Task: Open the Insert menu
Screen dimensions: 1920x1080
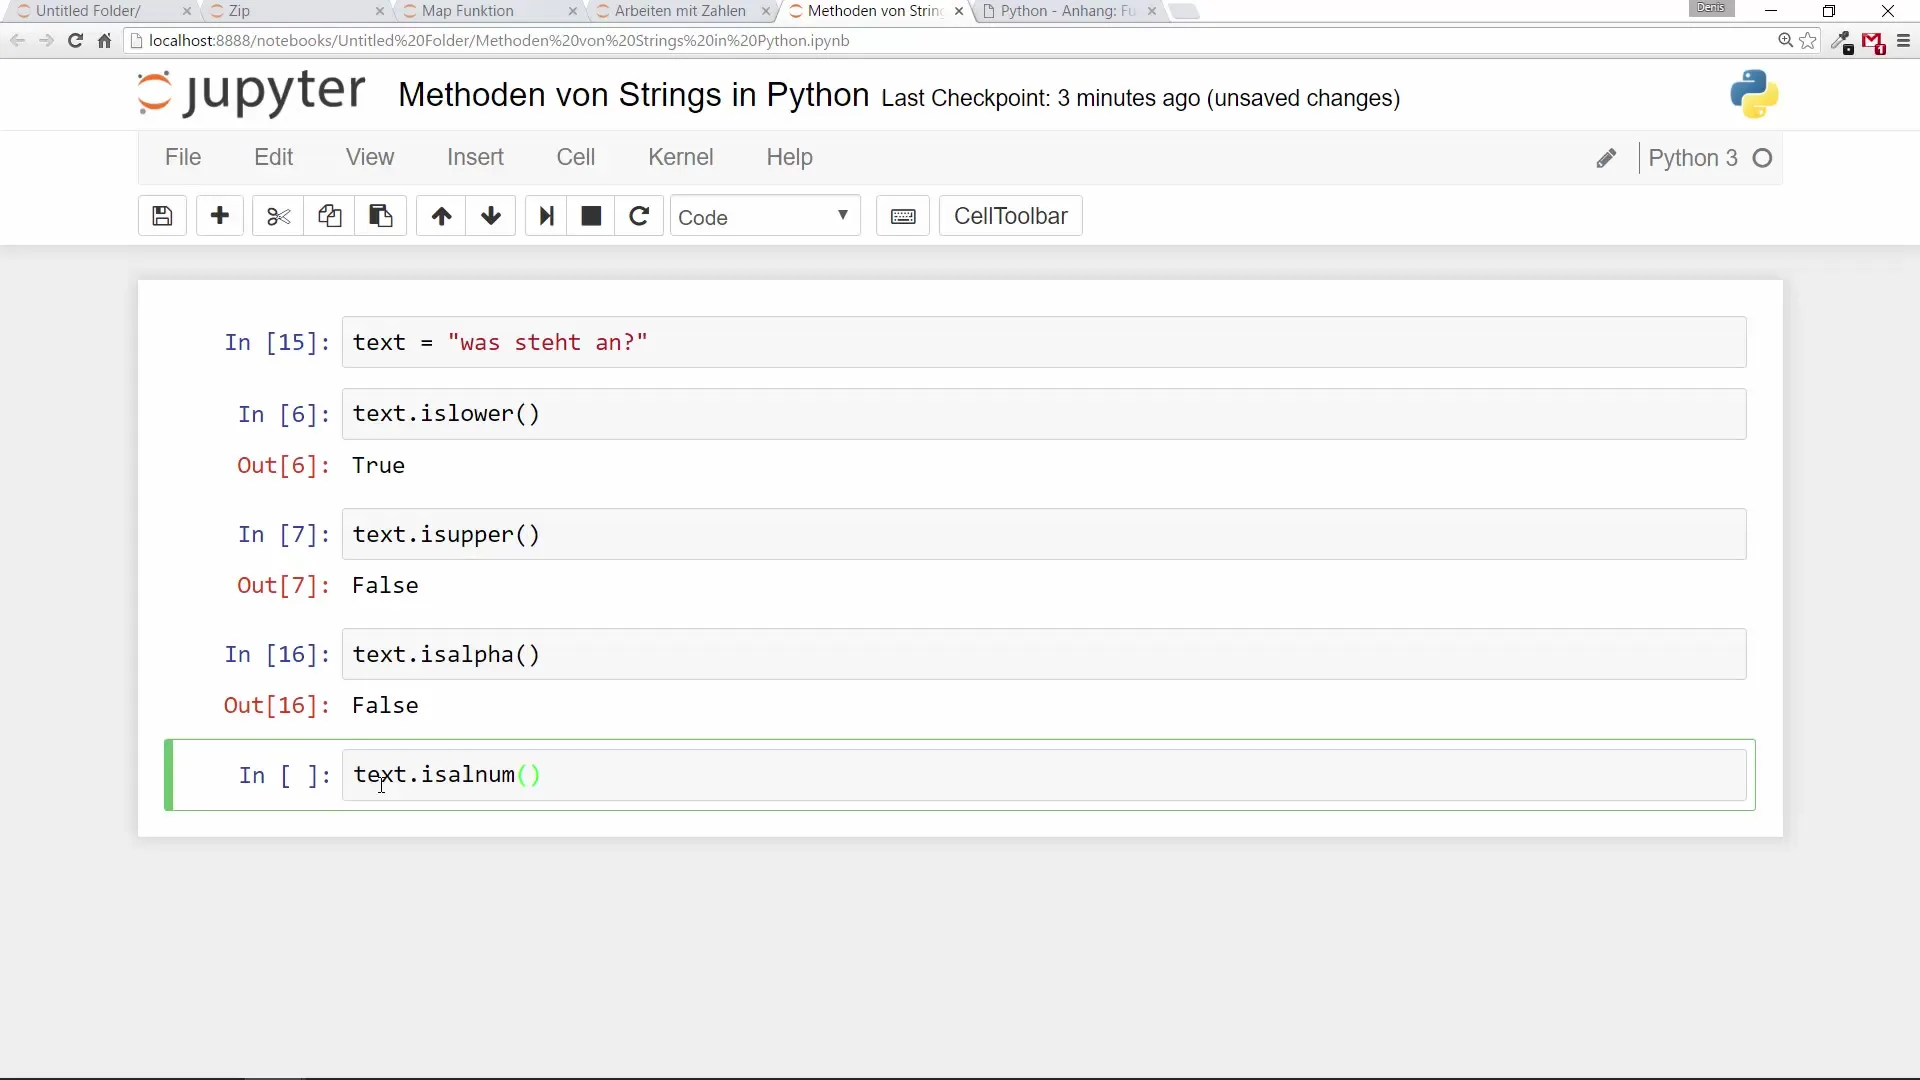Action: (475, 157)
